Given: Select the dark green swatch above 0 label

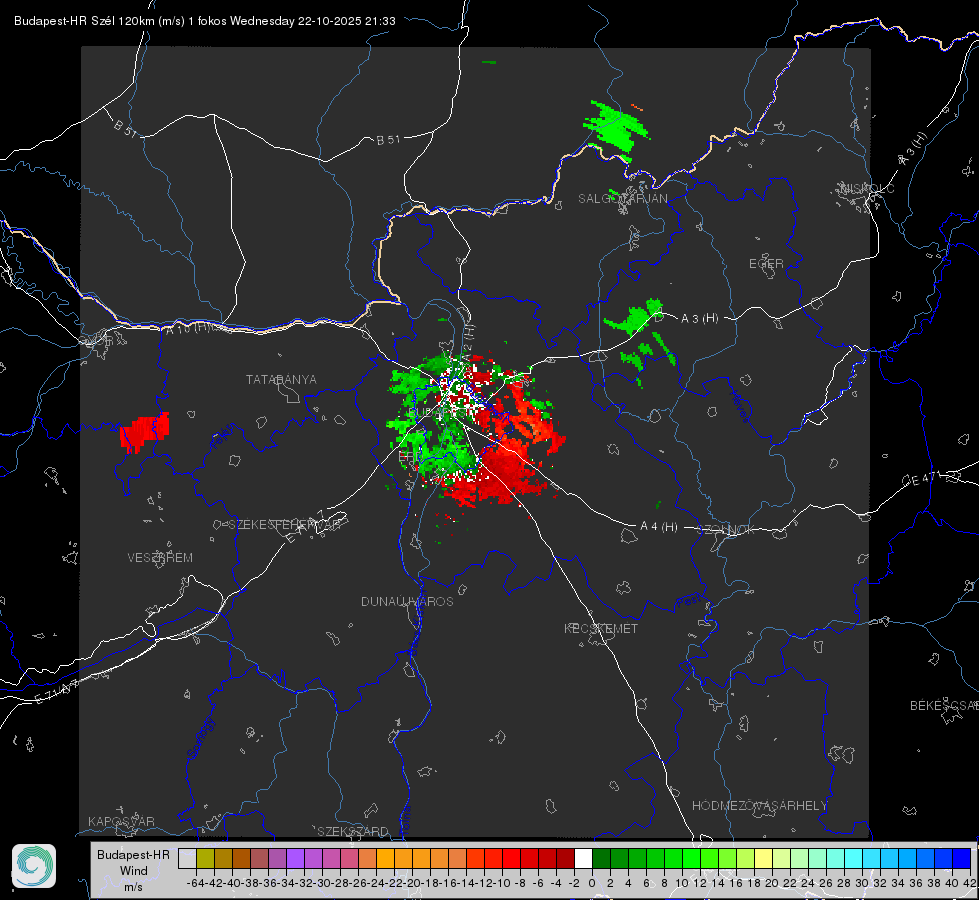Looking at the screenshot, I should tap(601, 858).
